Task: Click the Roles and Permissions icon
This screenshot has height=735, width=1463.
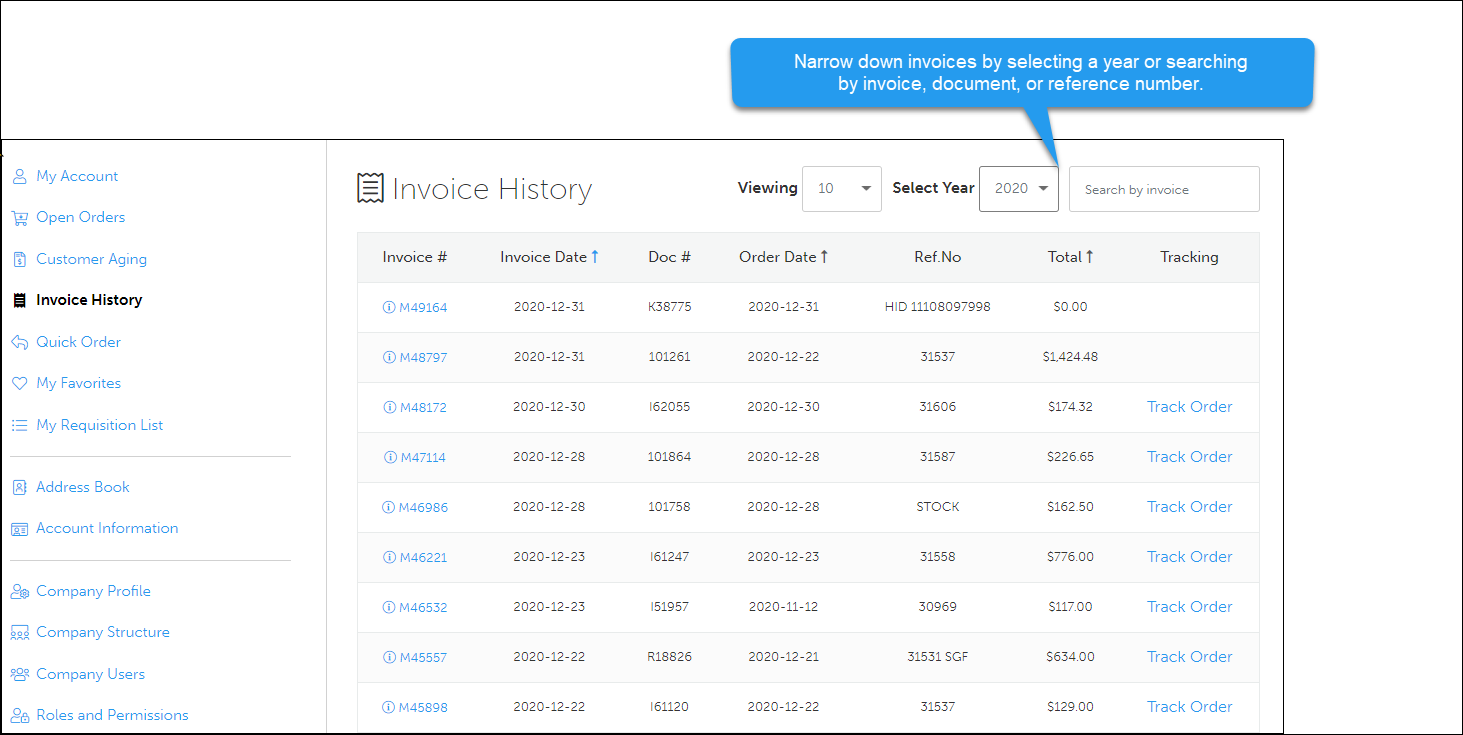Action: point(19,716)
